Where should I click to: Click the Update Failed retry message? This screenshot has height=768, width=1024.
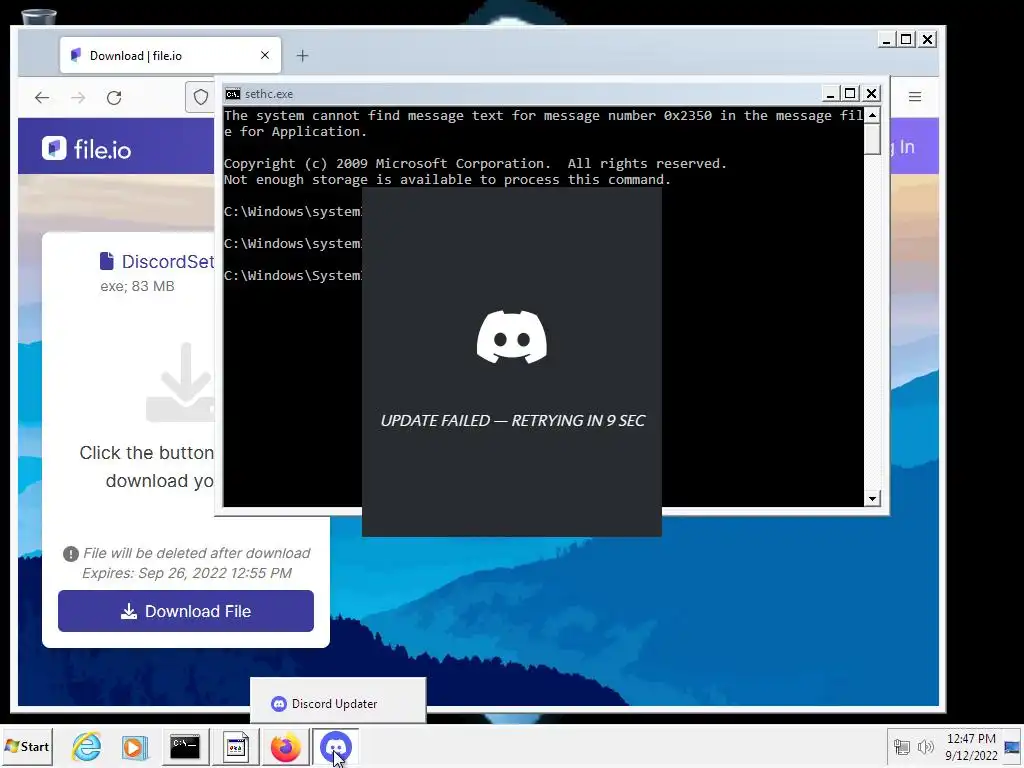point(513,421)
